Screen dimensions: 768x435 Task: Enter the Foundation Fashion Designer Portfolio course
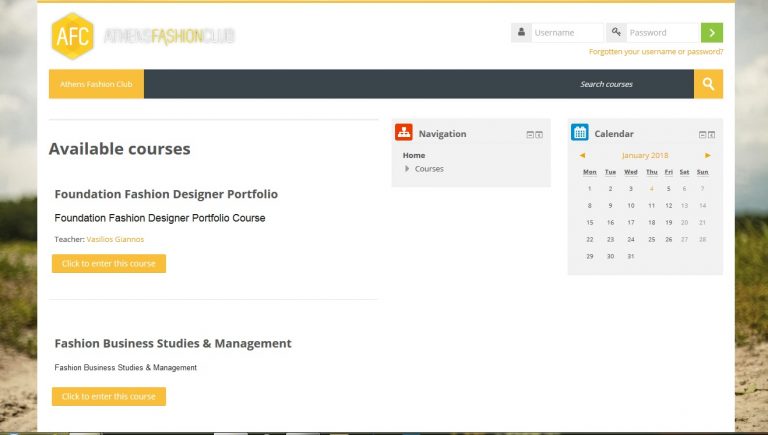(x=109, y=264)
